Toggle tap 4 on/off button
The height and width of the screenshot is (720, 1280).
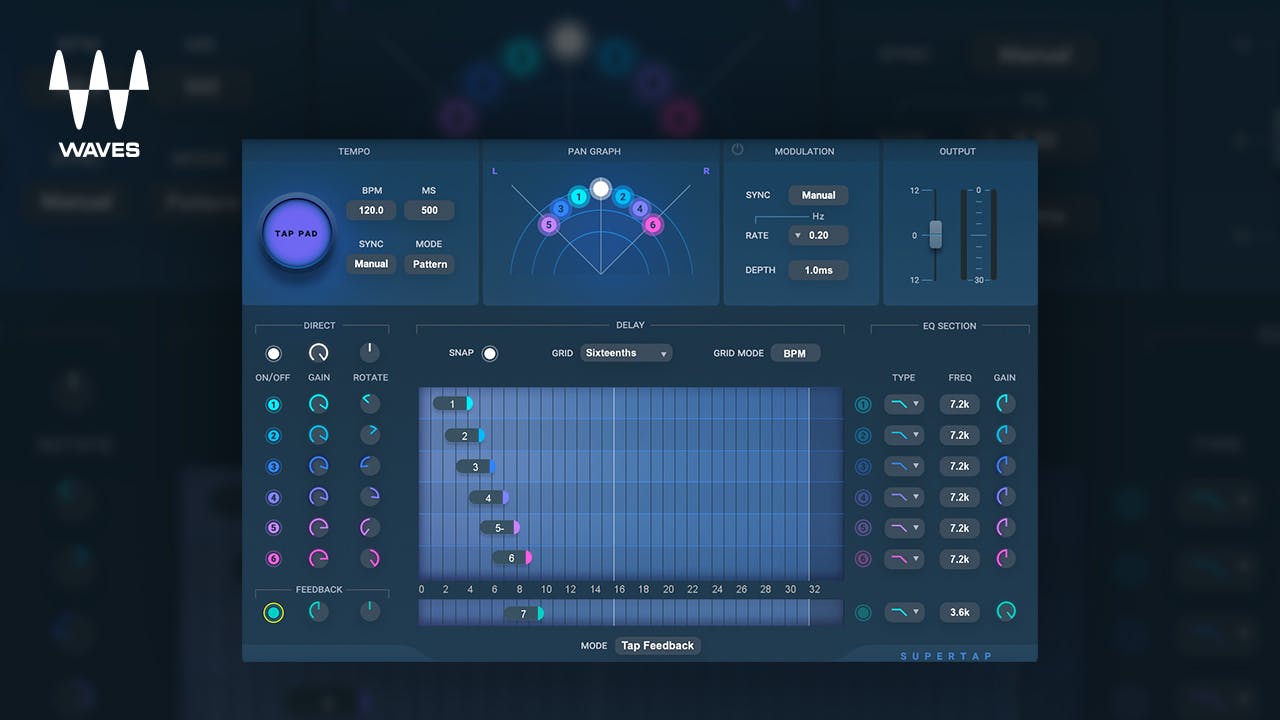[x=273, y=497]
